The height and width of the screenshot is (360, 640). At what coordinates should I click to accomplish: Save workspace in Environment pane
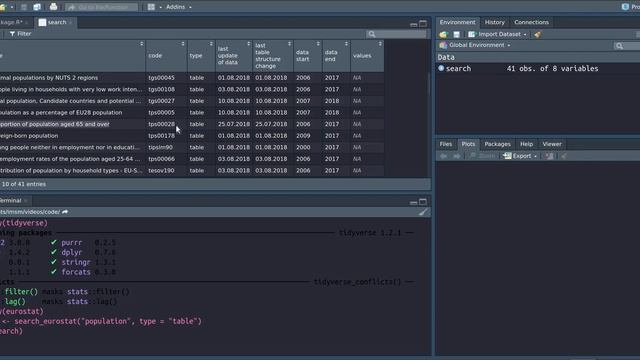click(457, 35)
